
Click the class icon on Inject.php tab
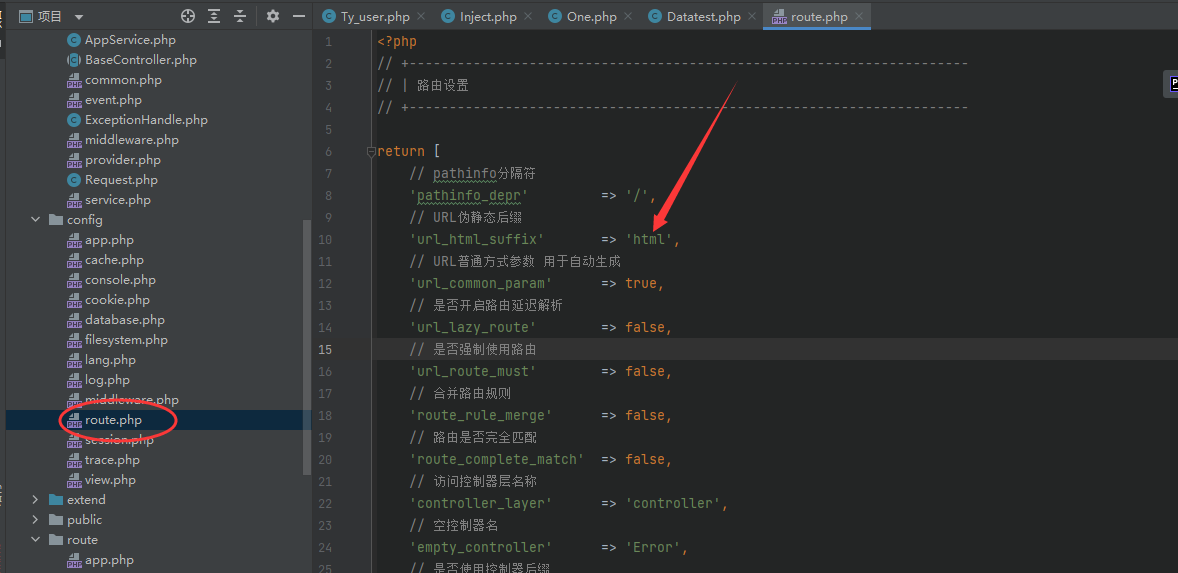(449, 17)
